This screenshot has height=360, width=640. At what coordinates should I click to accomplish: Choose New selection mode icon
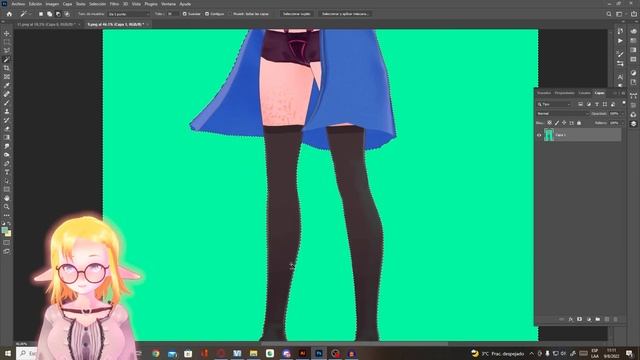41,14
